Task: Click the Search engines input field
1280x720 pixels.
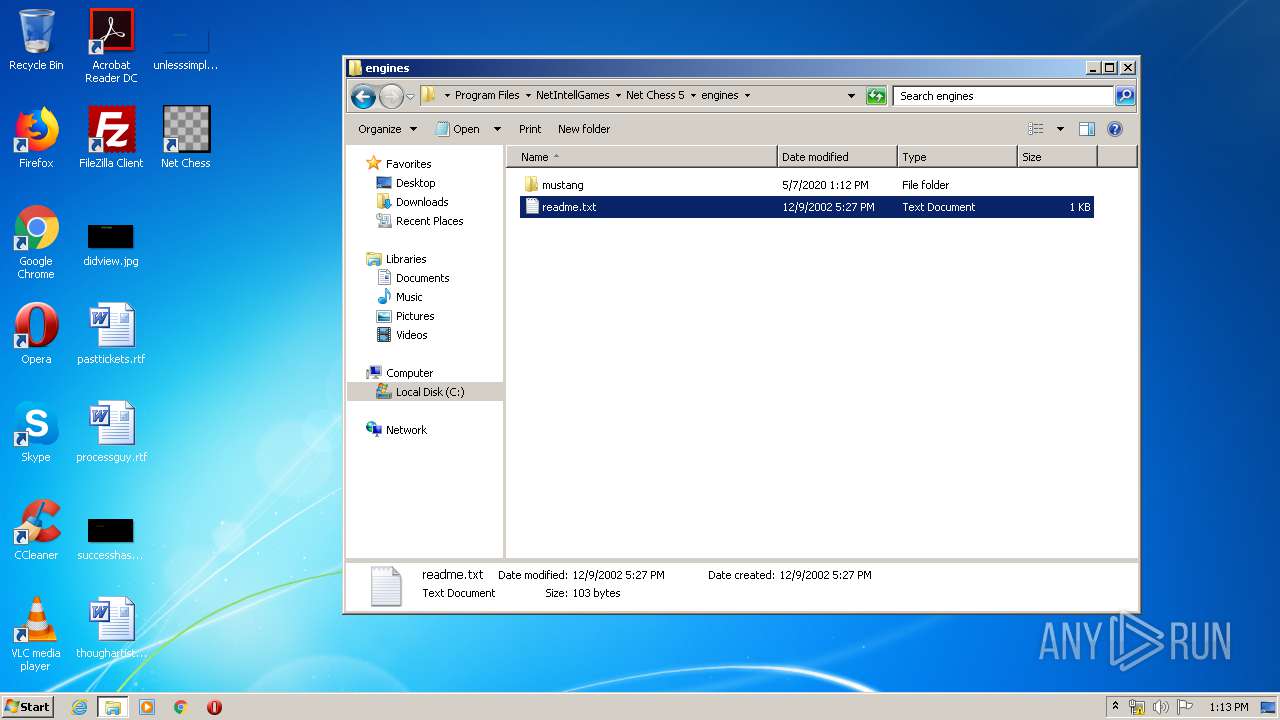Action: pyautogui.click(x=1003, y=96)
